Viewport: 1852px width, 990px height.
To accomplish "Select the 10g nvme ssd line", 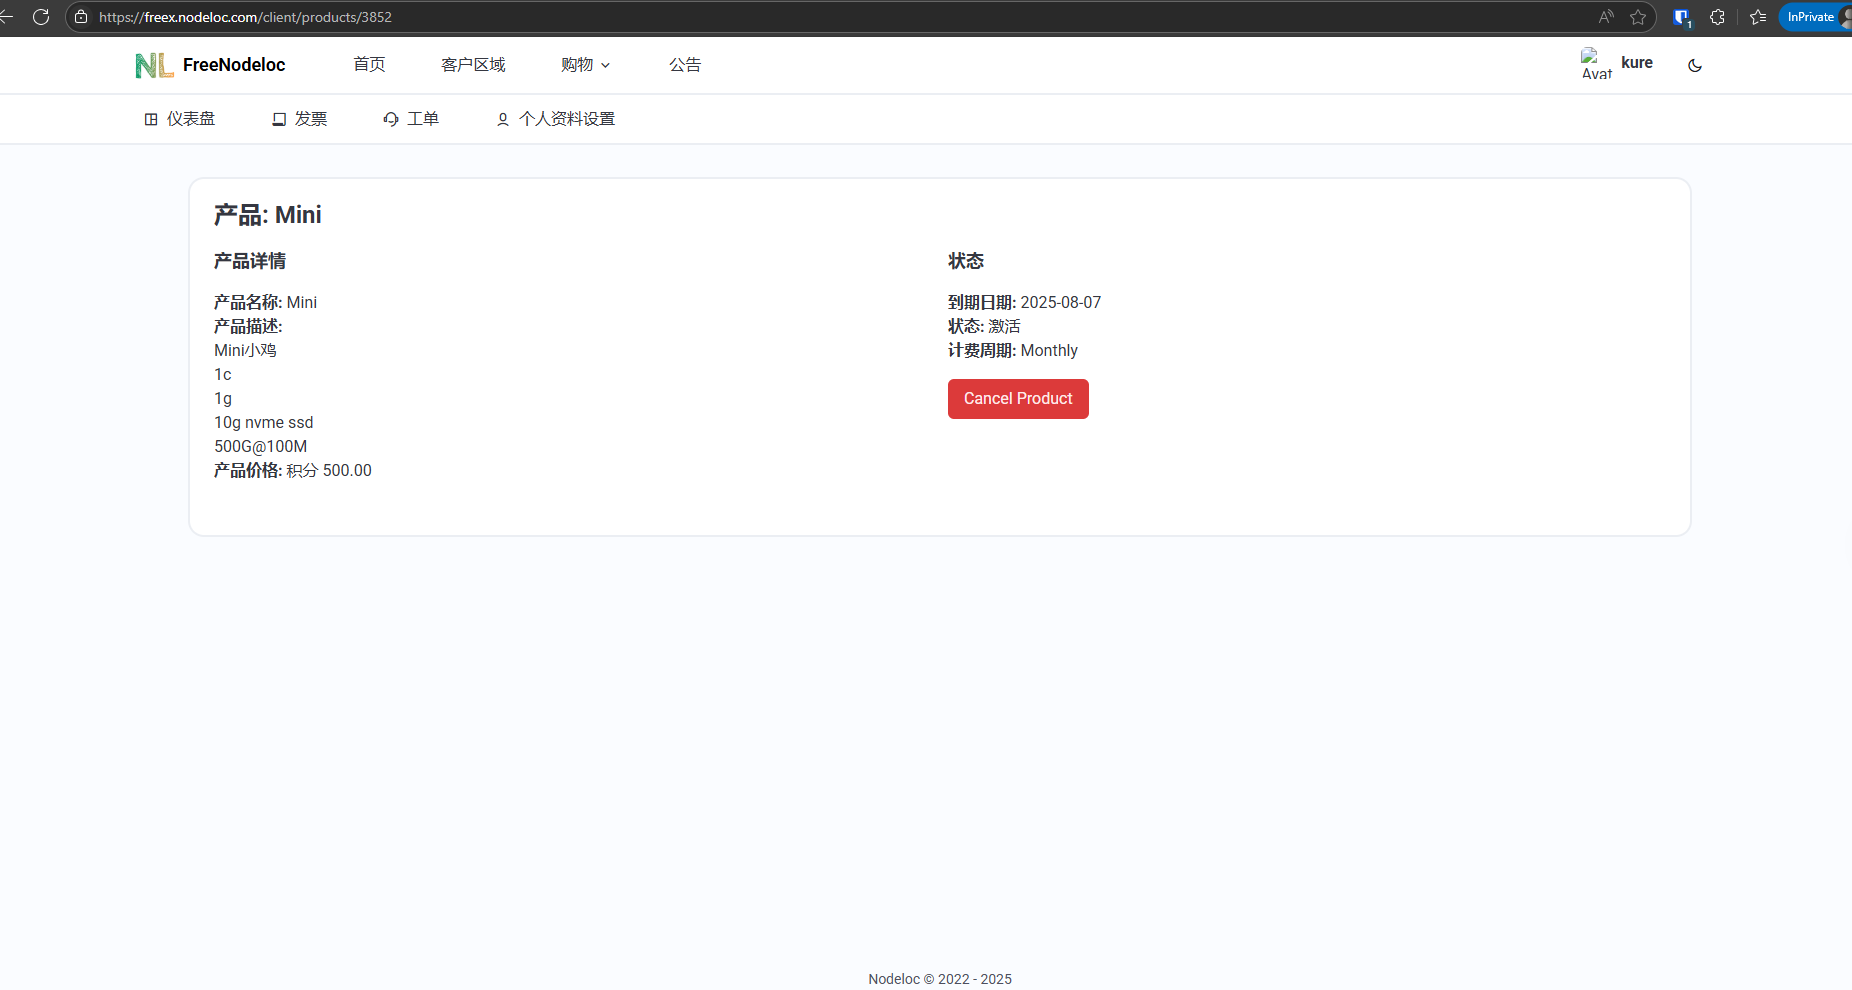I will pos(264,422).
